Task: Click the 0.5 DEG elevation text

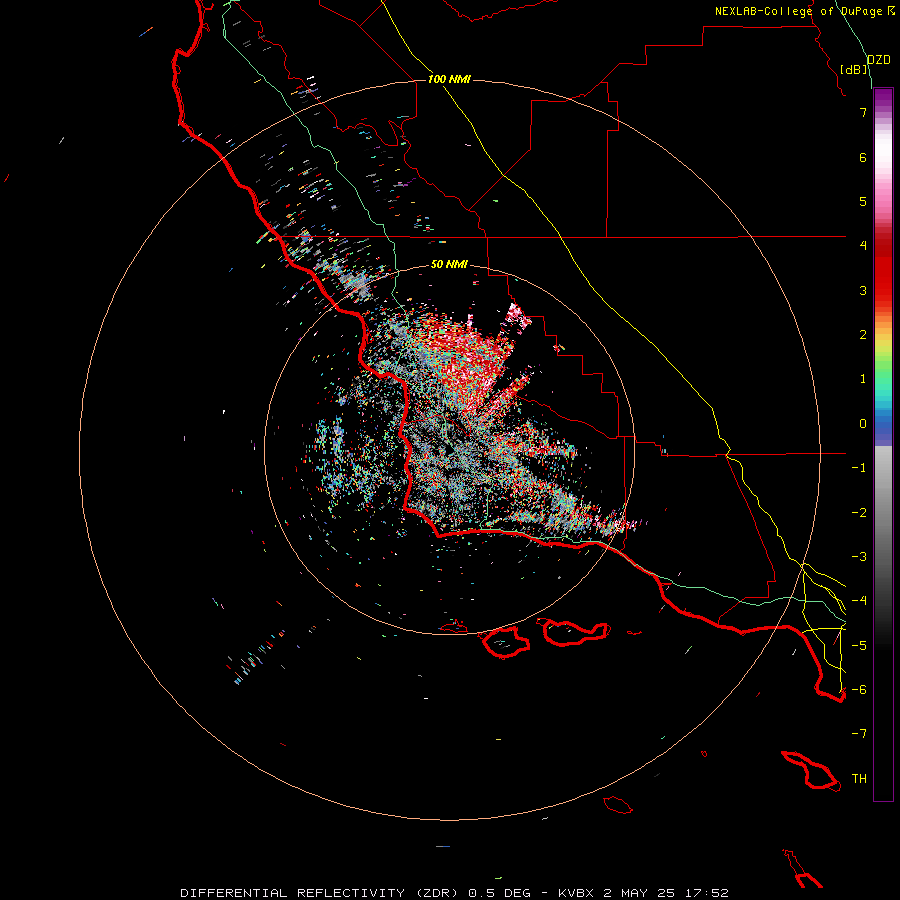Action: point(499,893)
